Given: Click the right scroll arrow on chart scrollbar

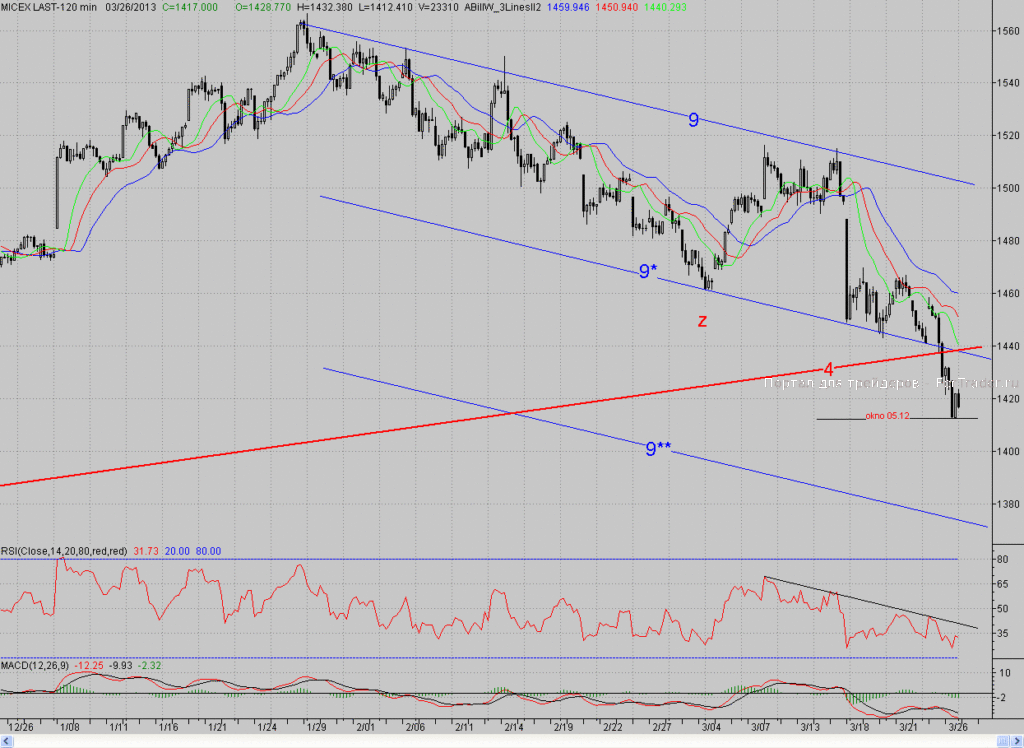Looking at the screenshot, I should point(1016,741).
